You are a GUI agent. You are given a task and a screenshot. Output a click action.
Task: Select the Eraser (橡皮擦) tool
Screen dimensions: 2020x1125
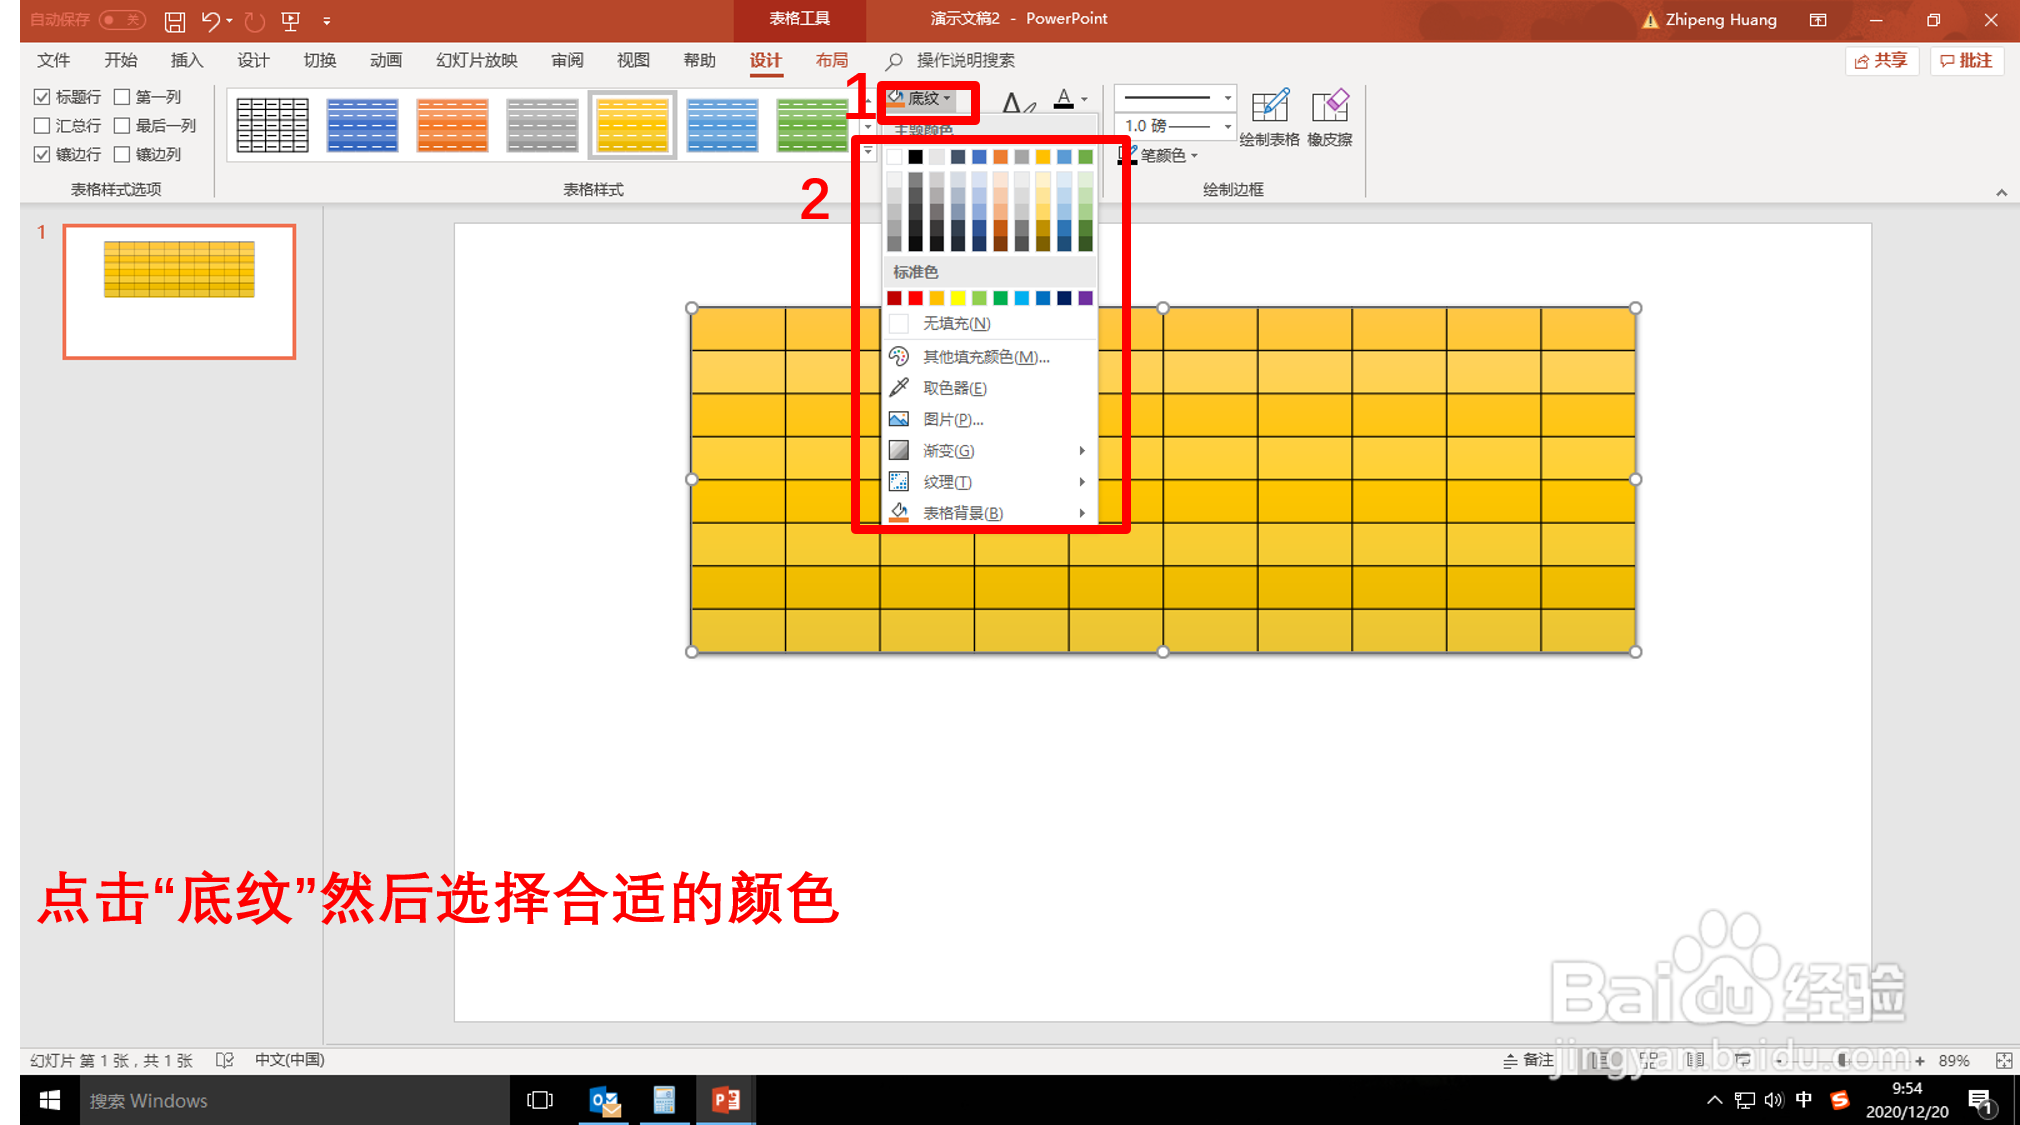1329,108
